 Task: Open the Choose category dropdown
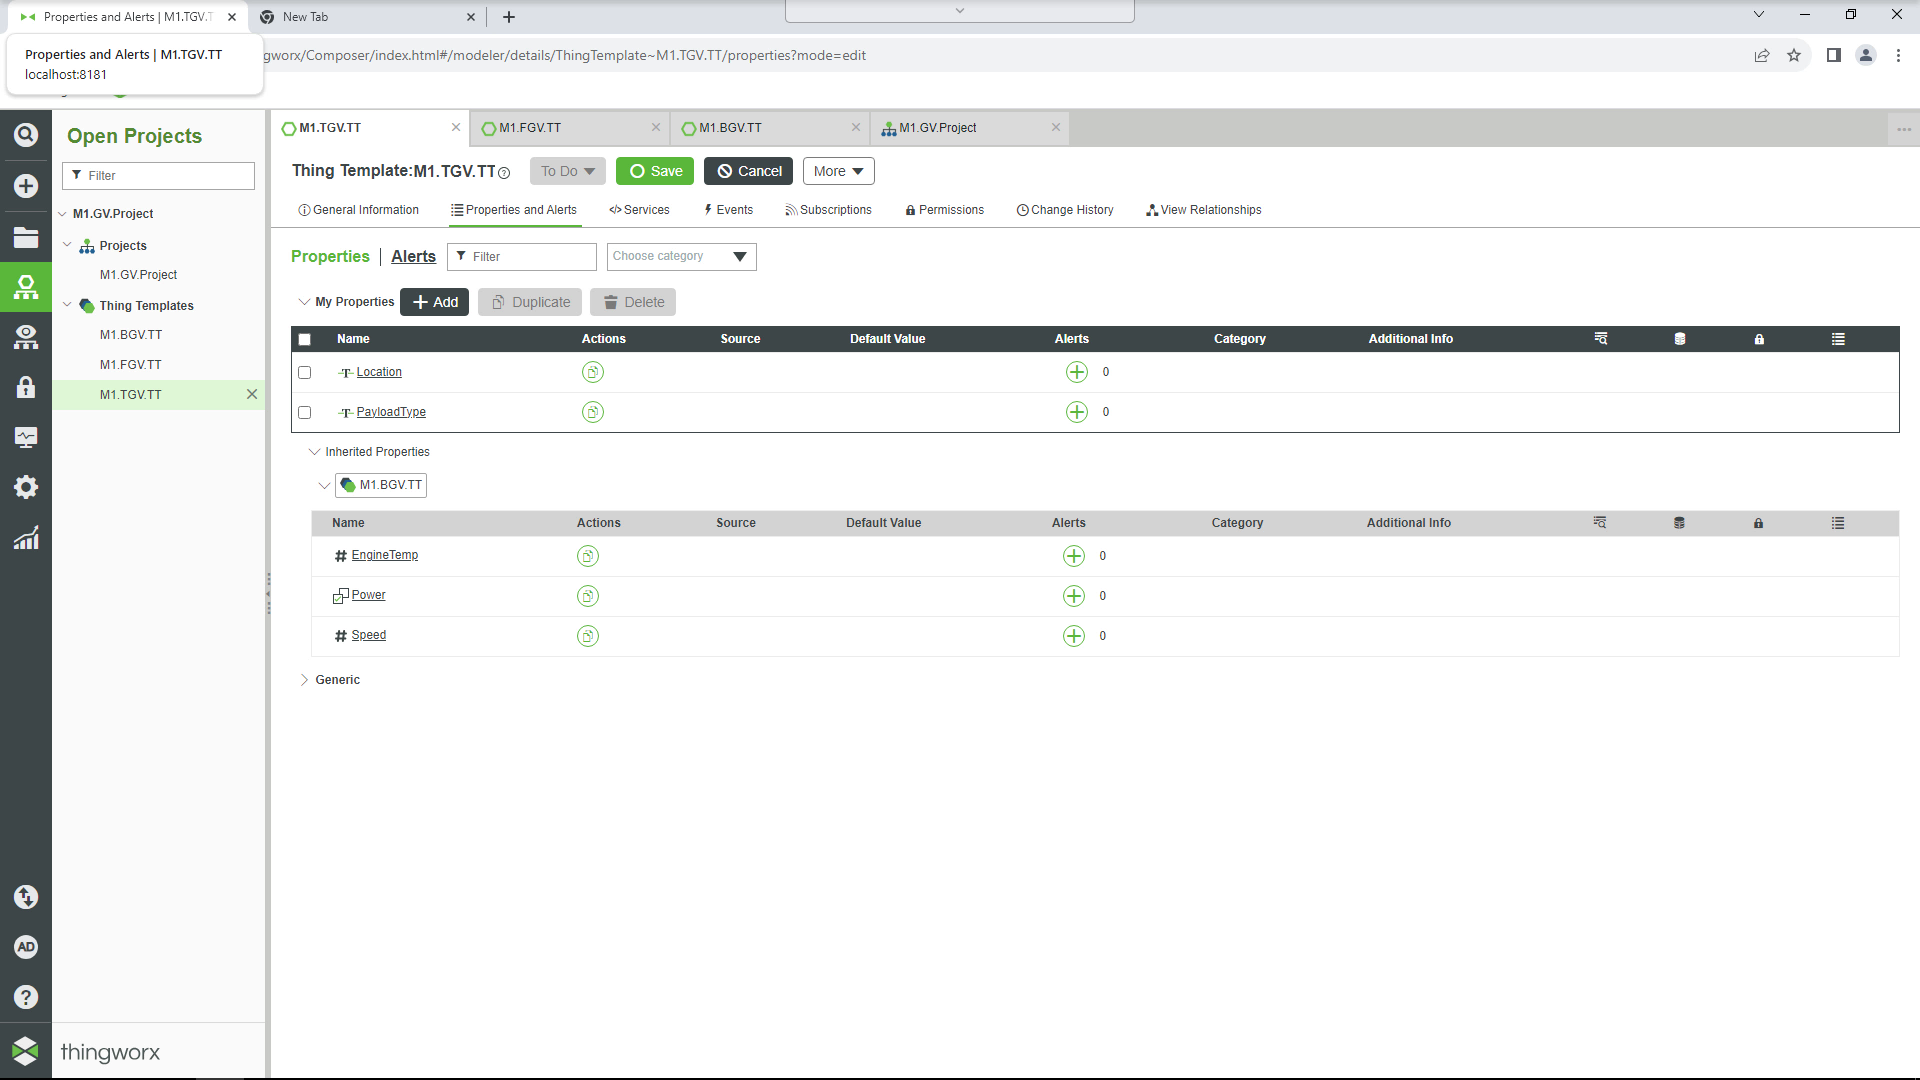[681, 257]
